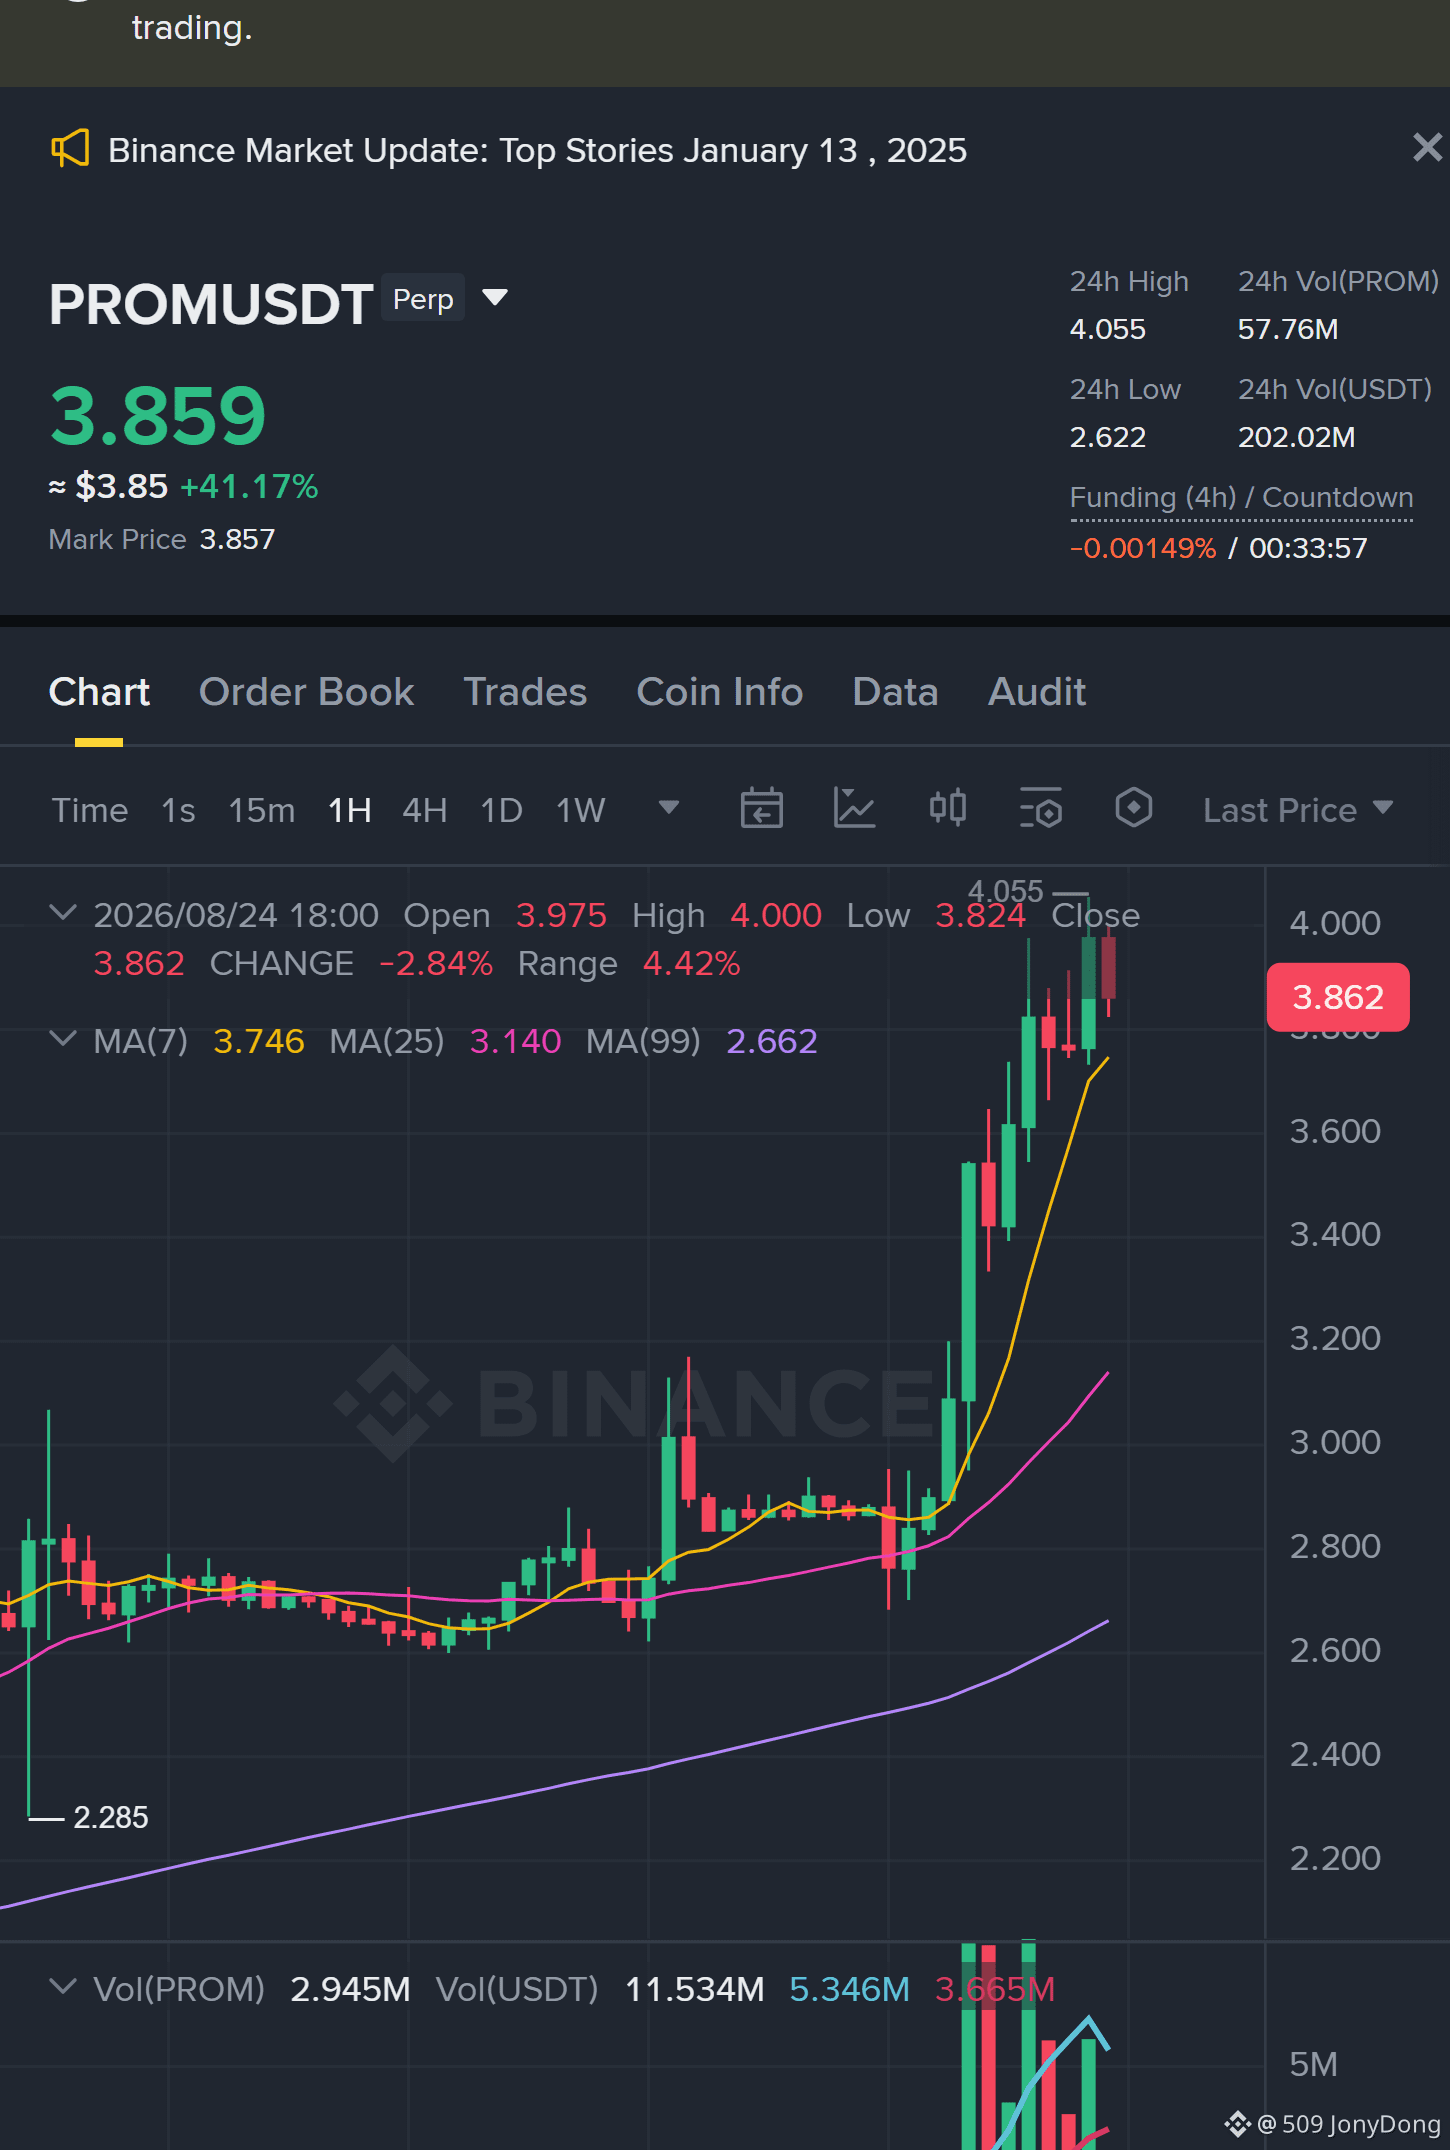Open the line chart indicators icon
This screenshot has width=1450, height=2150.
(855, 808)
